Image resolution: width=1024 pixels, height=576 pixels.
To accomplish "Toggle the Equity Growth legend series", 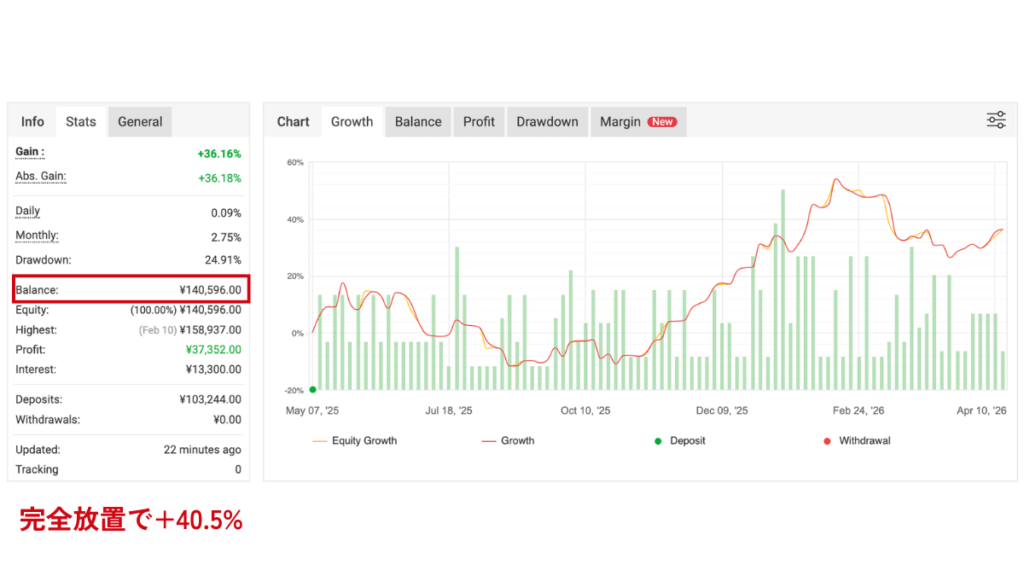I will click(355, 441).
